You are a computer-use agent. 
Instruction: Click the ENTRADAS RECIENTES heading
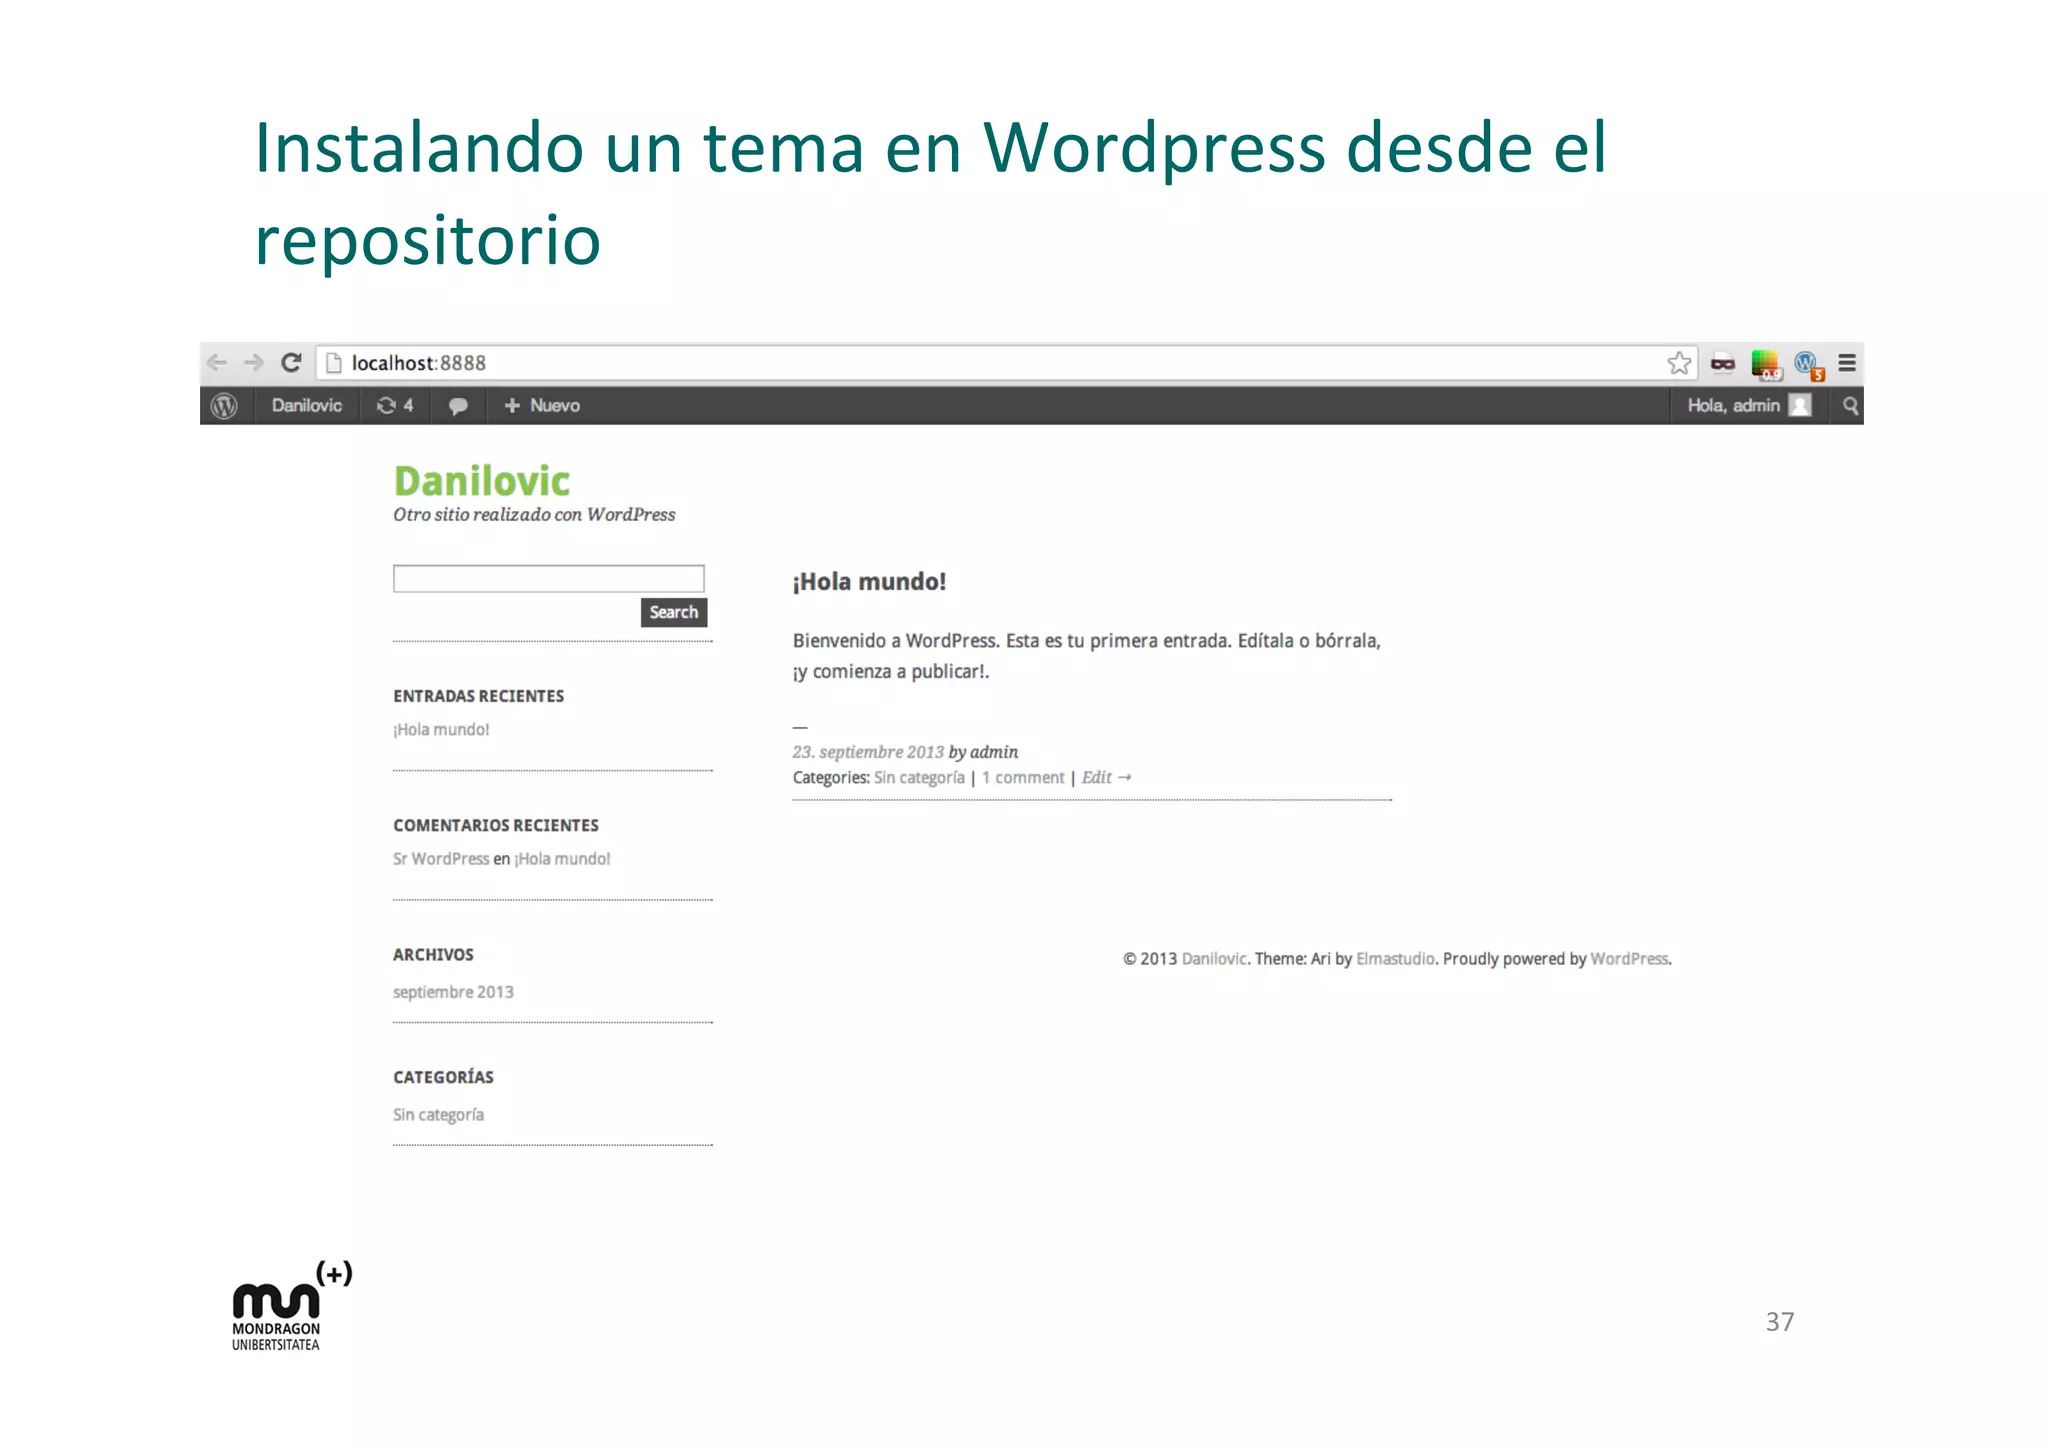click(478, 696)
